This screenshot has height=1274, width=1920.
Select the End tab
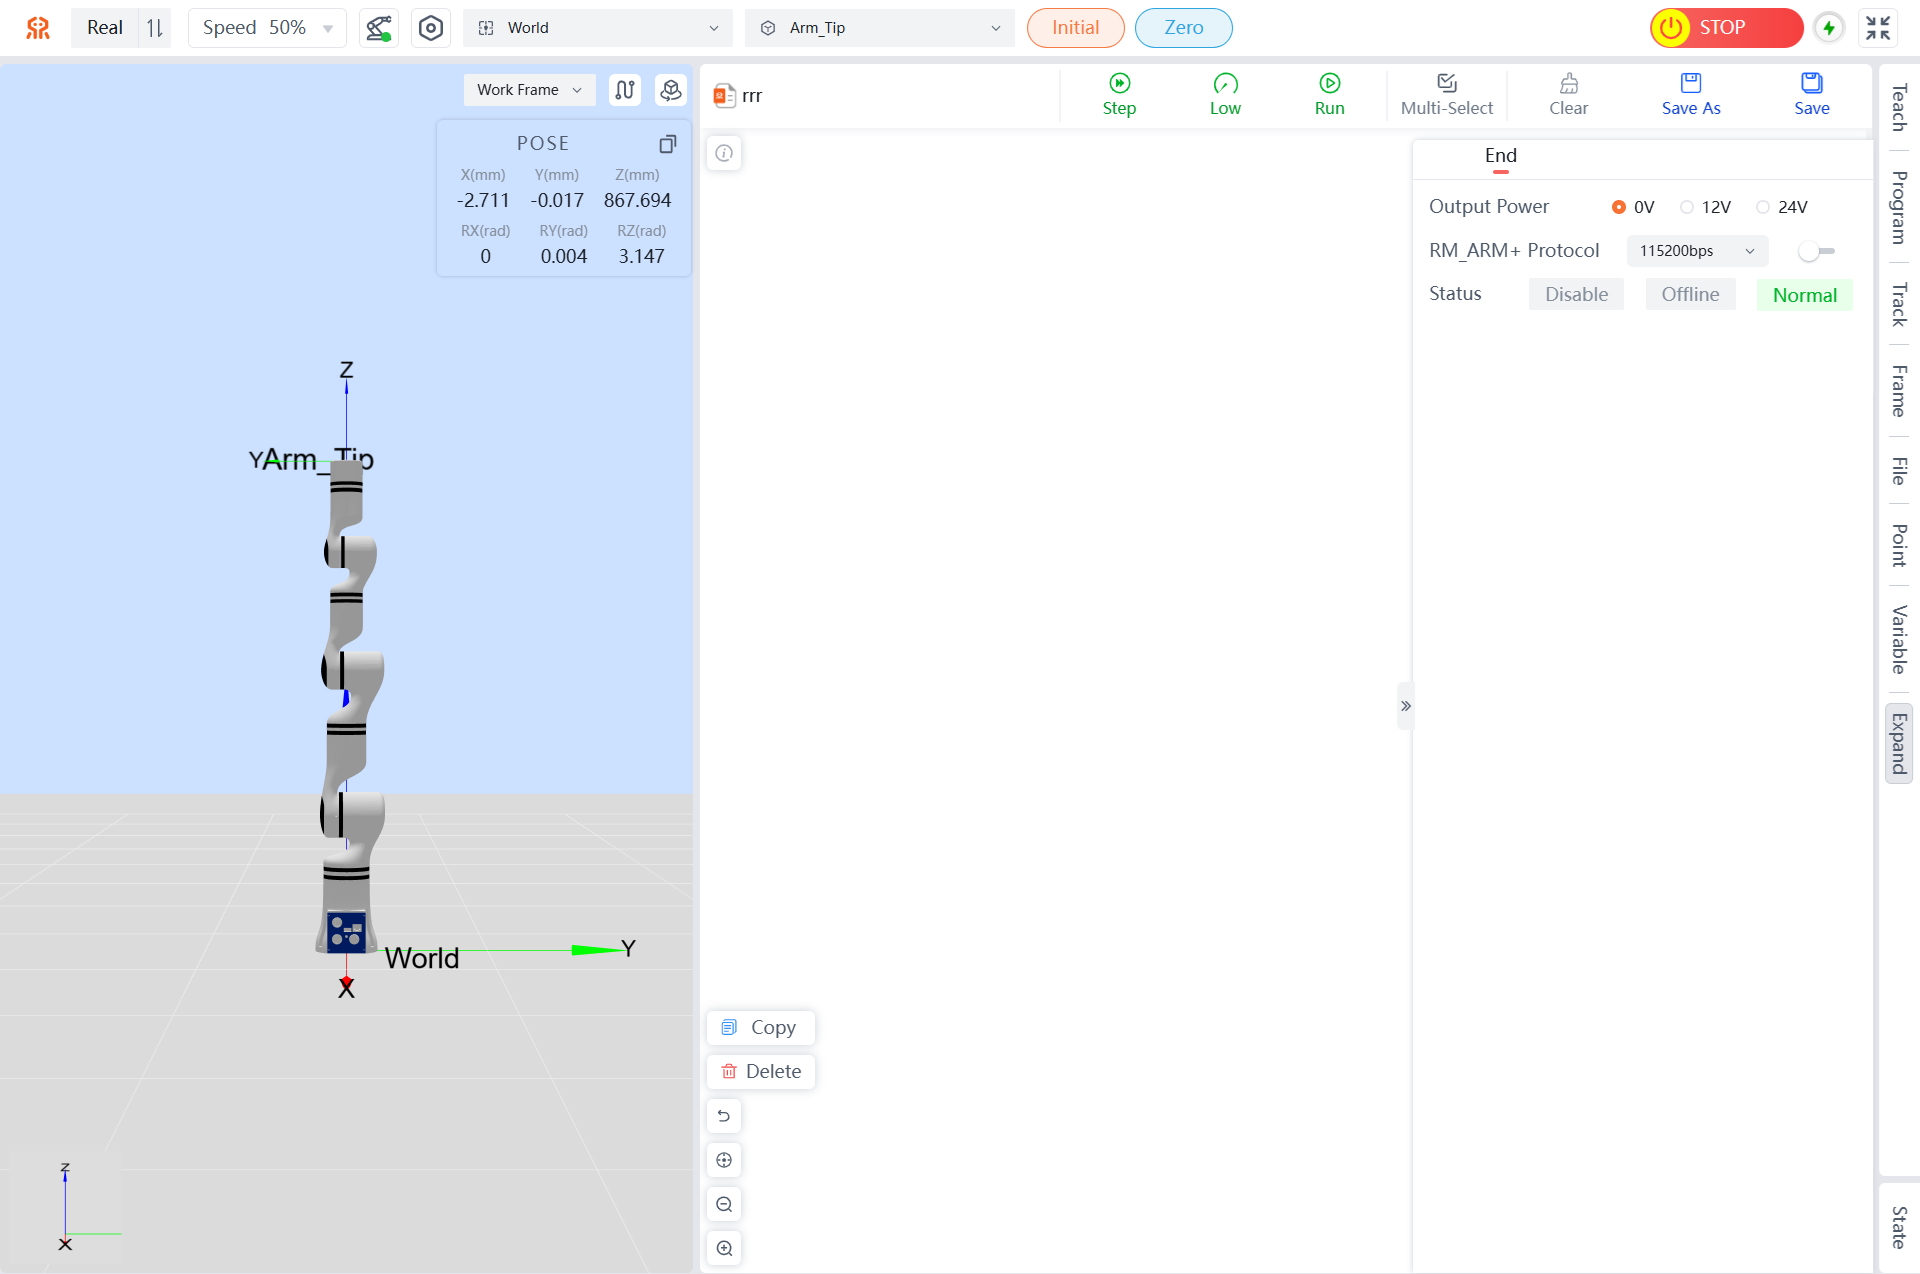[1500, 156]
